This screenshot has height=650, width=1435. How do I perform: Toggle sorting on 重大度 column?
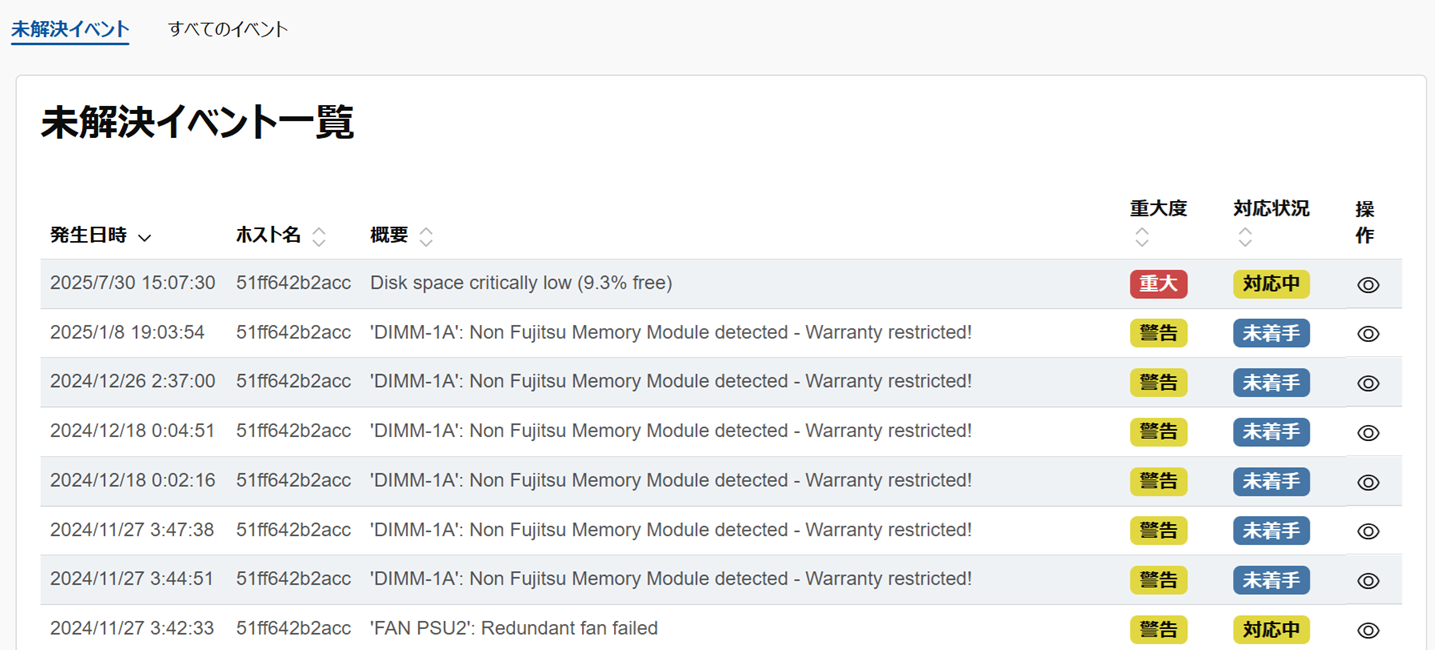pos(1142,237)
